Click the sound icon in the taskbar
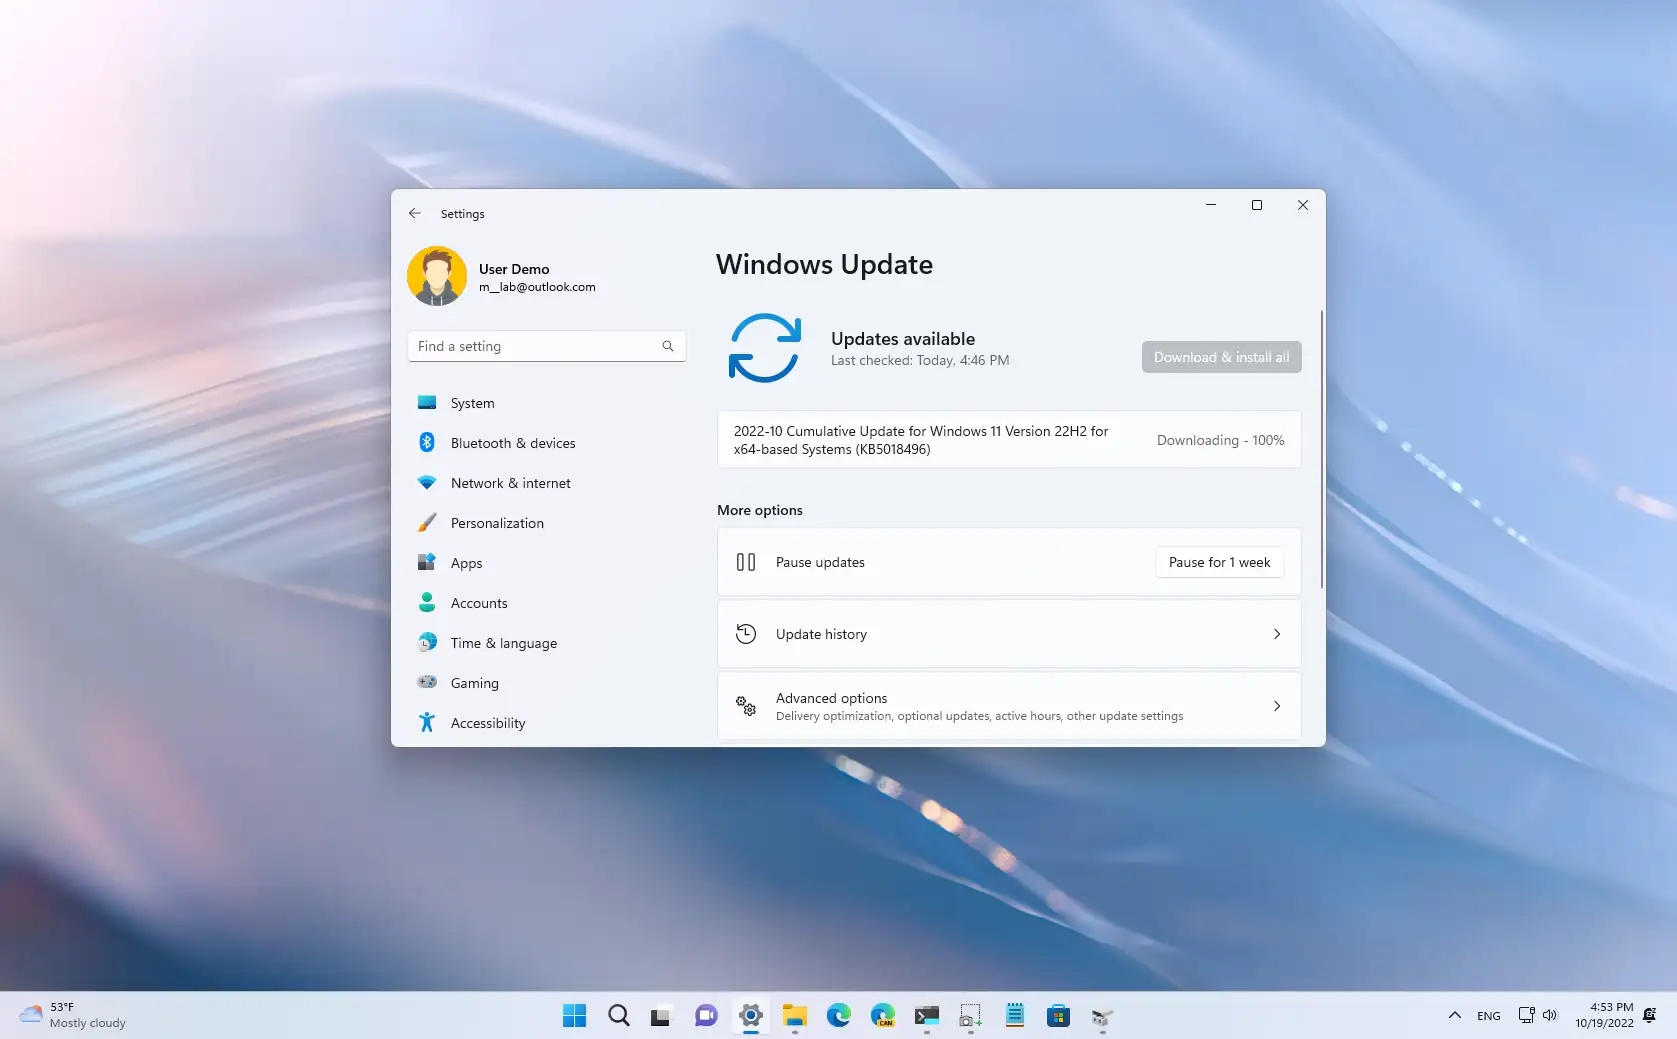 click(1550, 1015)
